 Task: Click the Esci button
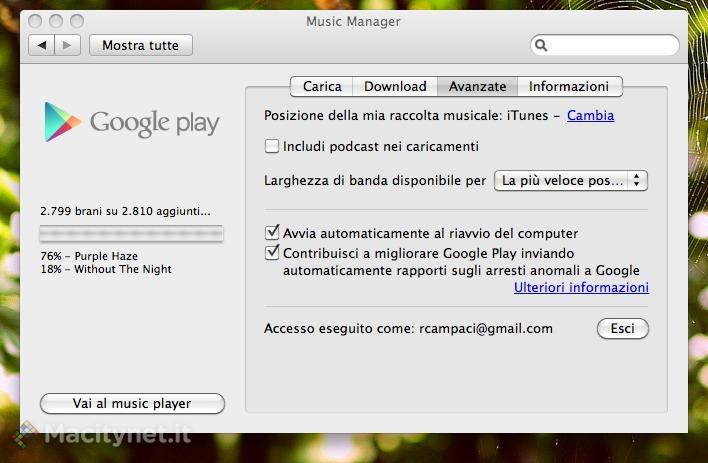tap(623, 328)
